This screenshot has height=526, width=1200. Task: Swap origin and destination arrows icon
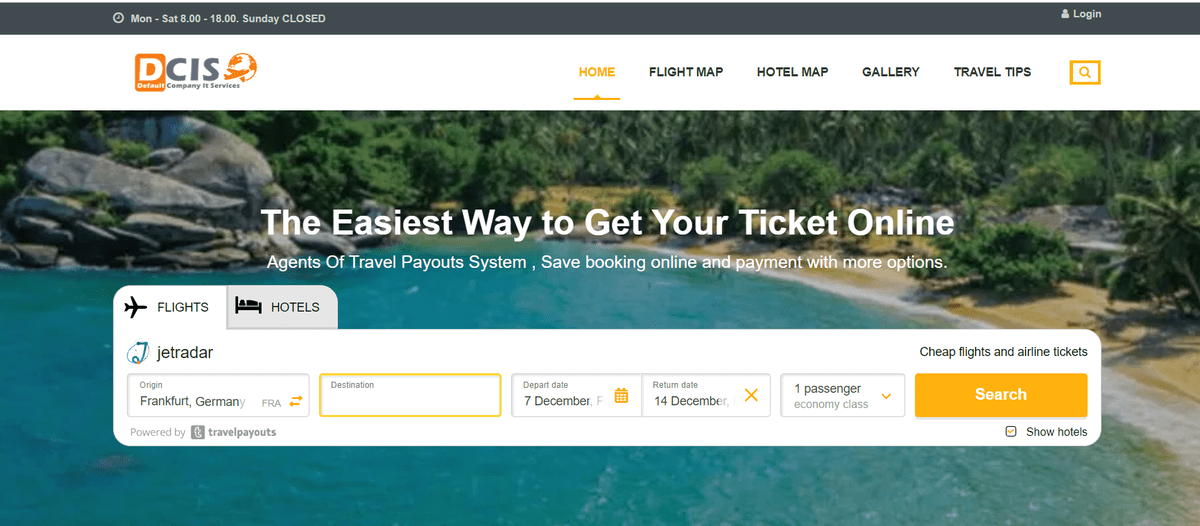click(296, 401)
